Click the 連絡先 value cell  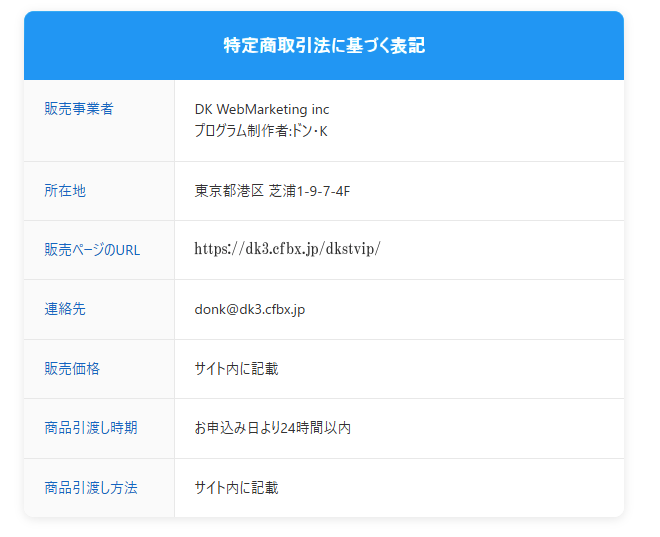pyautogui.click(x=399, y=310)
